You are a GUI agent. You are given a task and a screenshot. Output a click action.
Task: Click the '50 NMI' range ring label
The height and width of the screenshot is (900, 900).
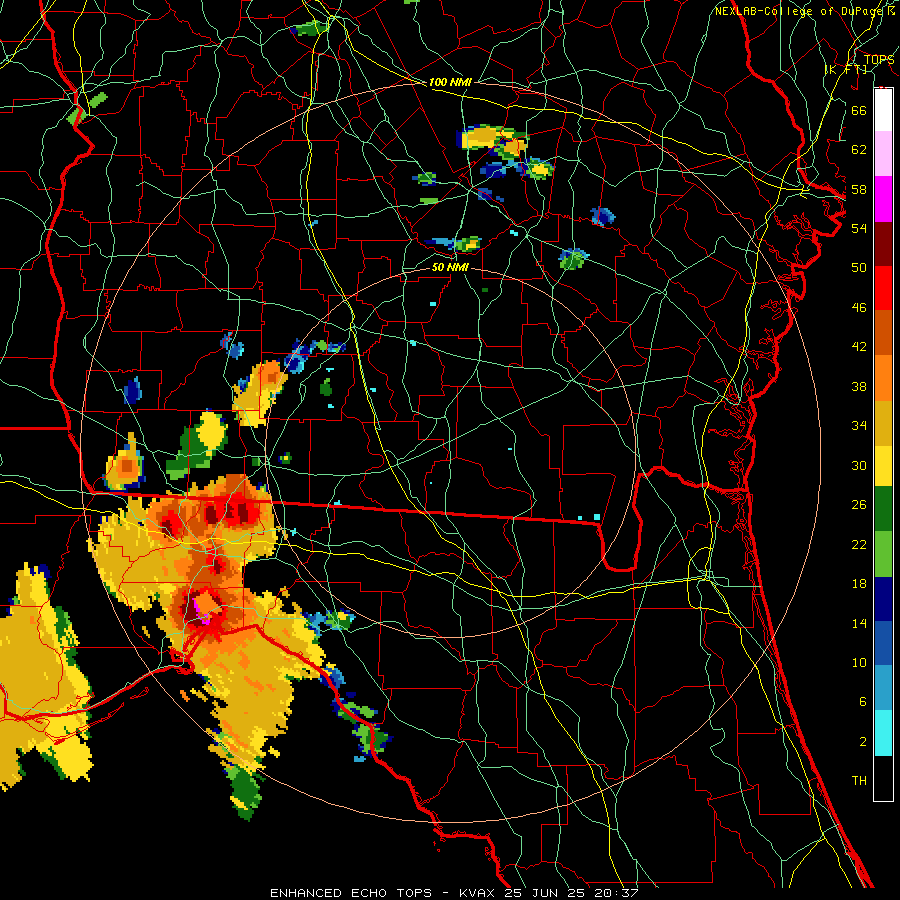point(450,267)
